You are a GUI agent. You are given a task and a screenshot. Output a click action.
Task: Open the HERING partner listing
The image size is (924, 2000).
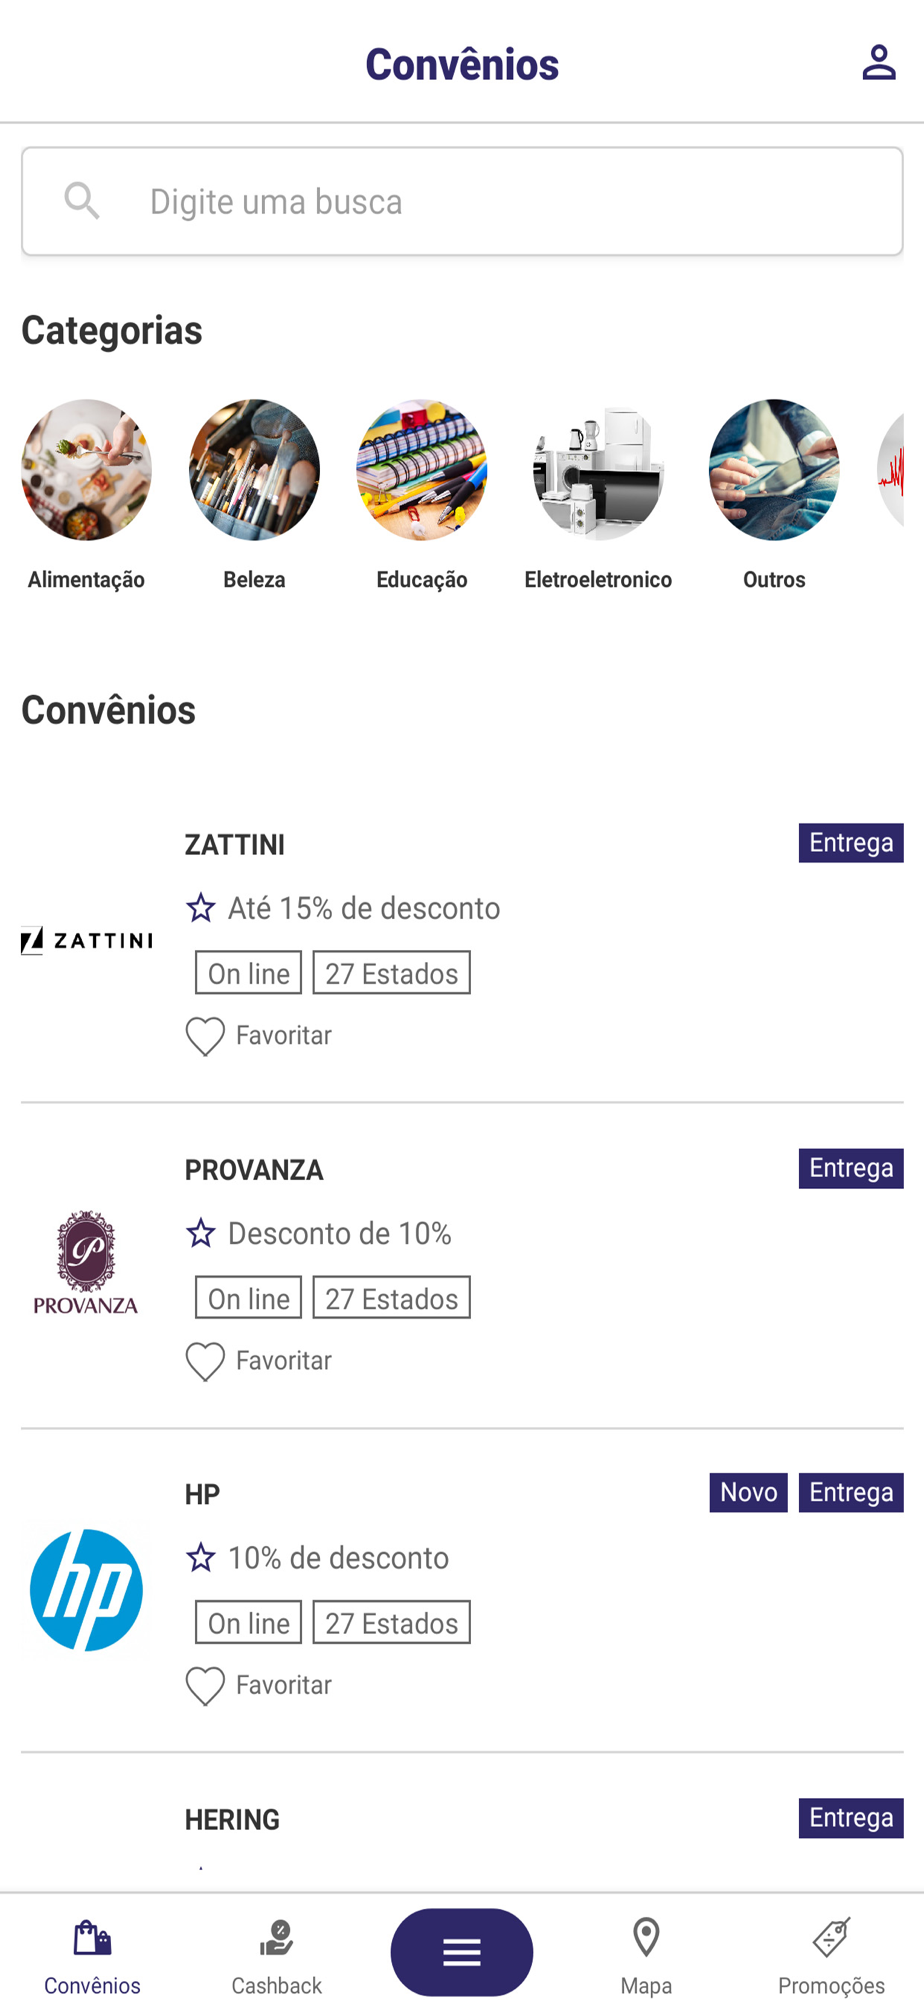232,1819
